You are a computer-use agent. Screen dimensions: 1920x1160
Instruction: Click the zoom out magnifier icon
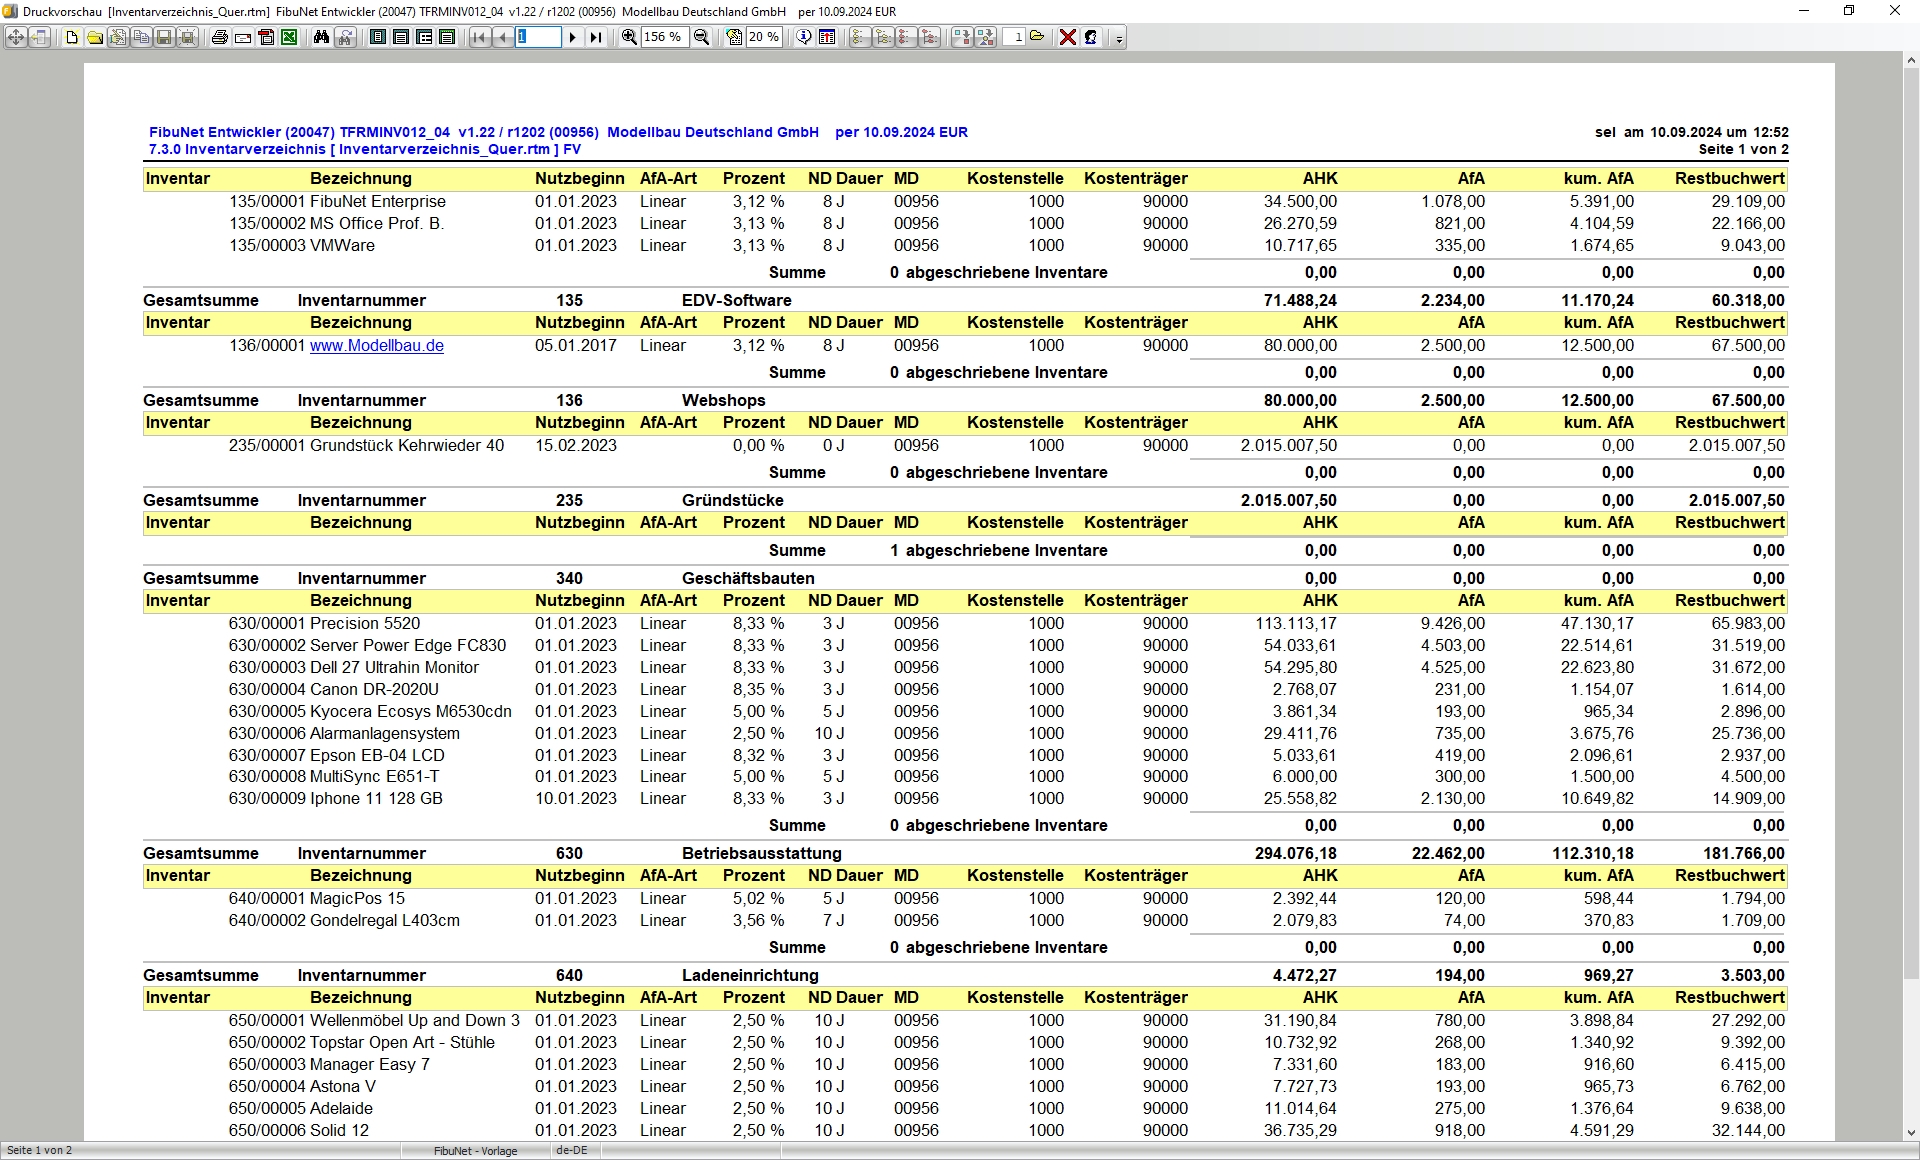coord(702,37)
